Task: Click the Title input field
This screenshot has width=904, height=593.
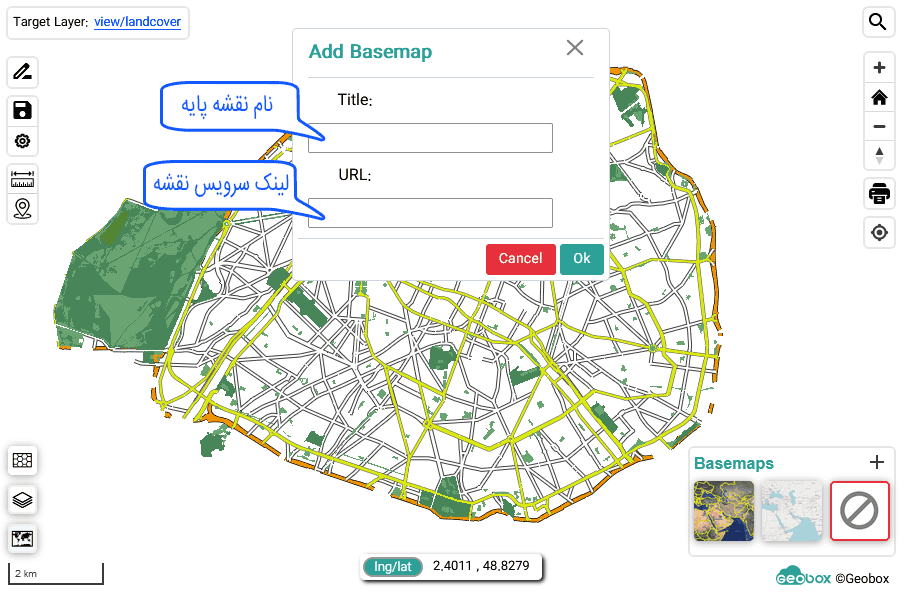Action: pos(430,138)
